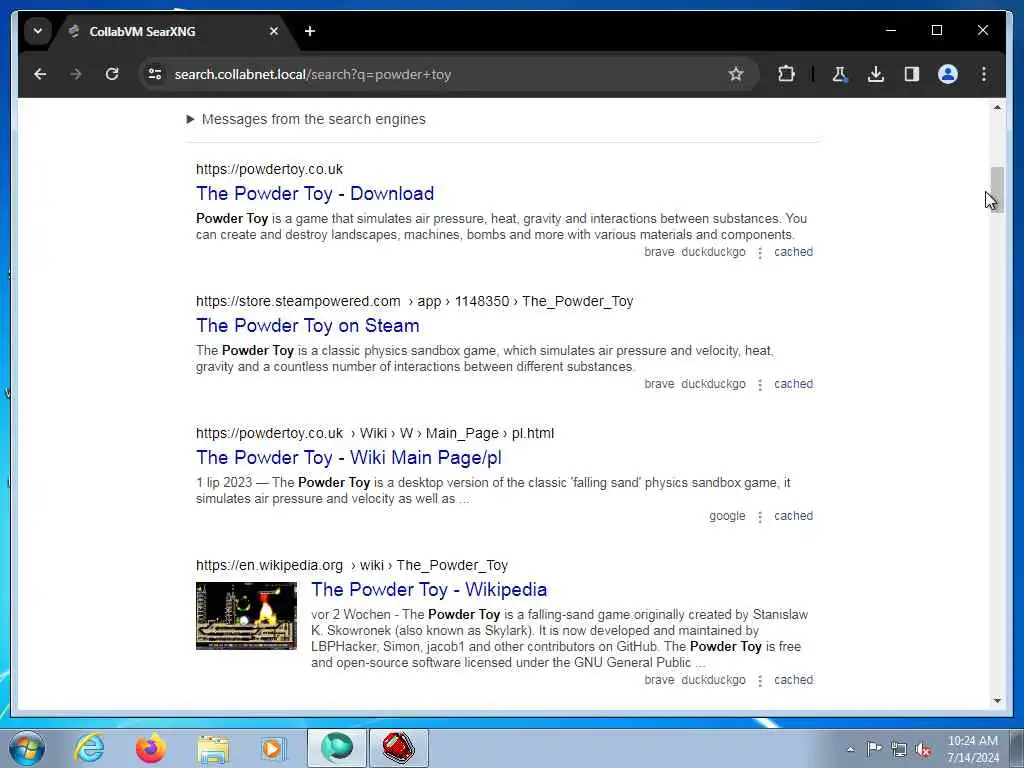The image size is (1024, 768).
Task: Open Windows Media Player from the taskbar
Action: pyautogui.click(x=274, y=748)
